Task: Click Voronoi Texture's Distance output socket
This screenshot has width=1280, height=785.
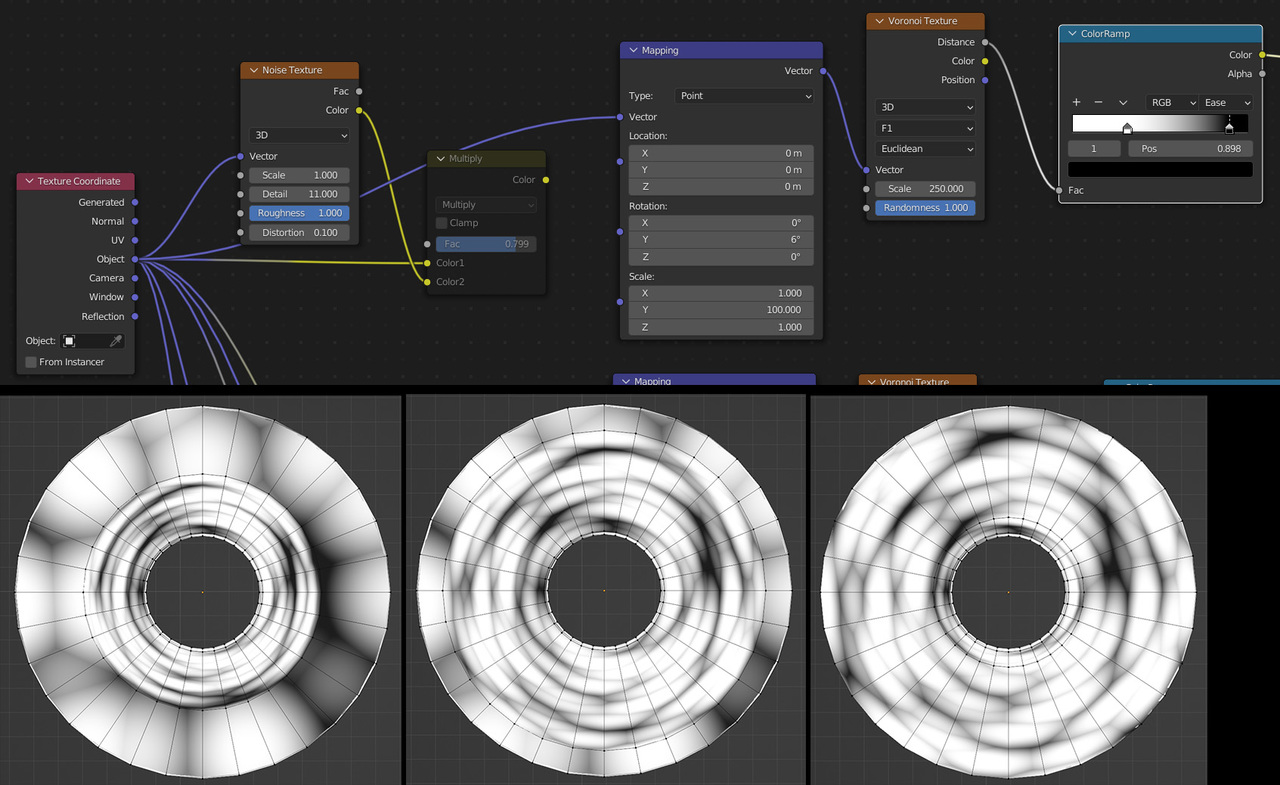Action: click(985, 42)
